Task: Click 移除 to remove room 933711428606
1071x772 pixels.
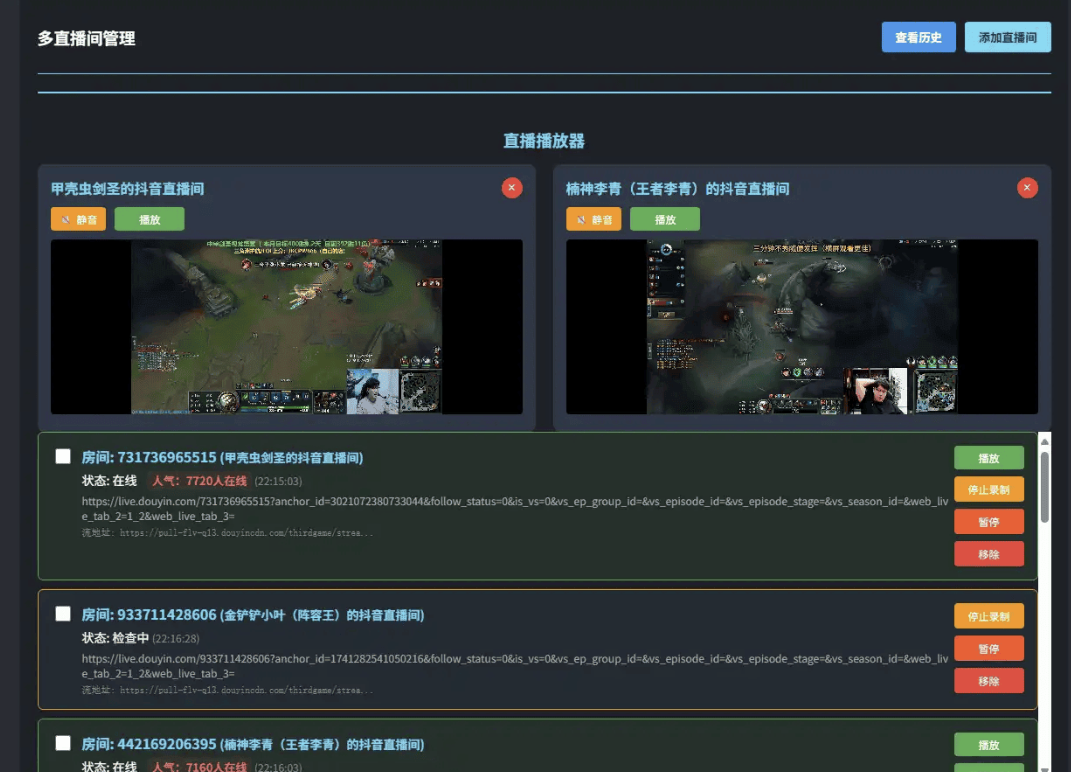Action: pos(988,679)
